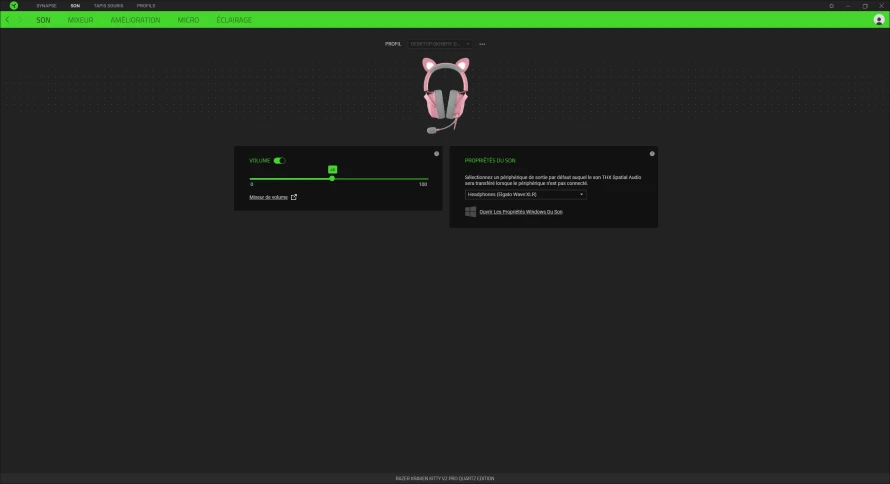Click the PROPRIÉTÉS DU SON heading

(490, 161)
